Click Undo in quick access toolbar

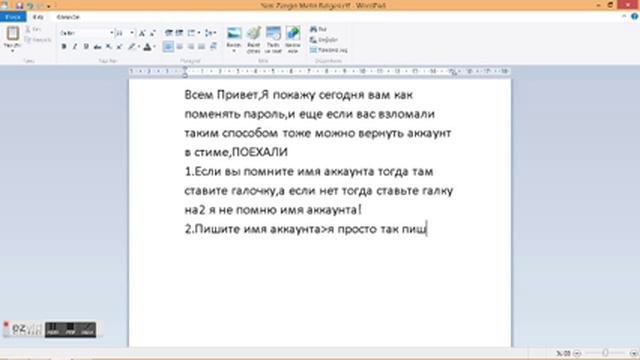point(30,5)
